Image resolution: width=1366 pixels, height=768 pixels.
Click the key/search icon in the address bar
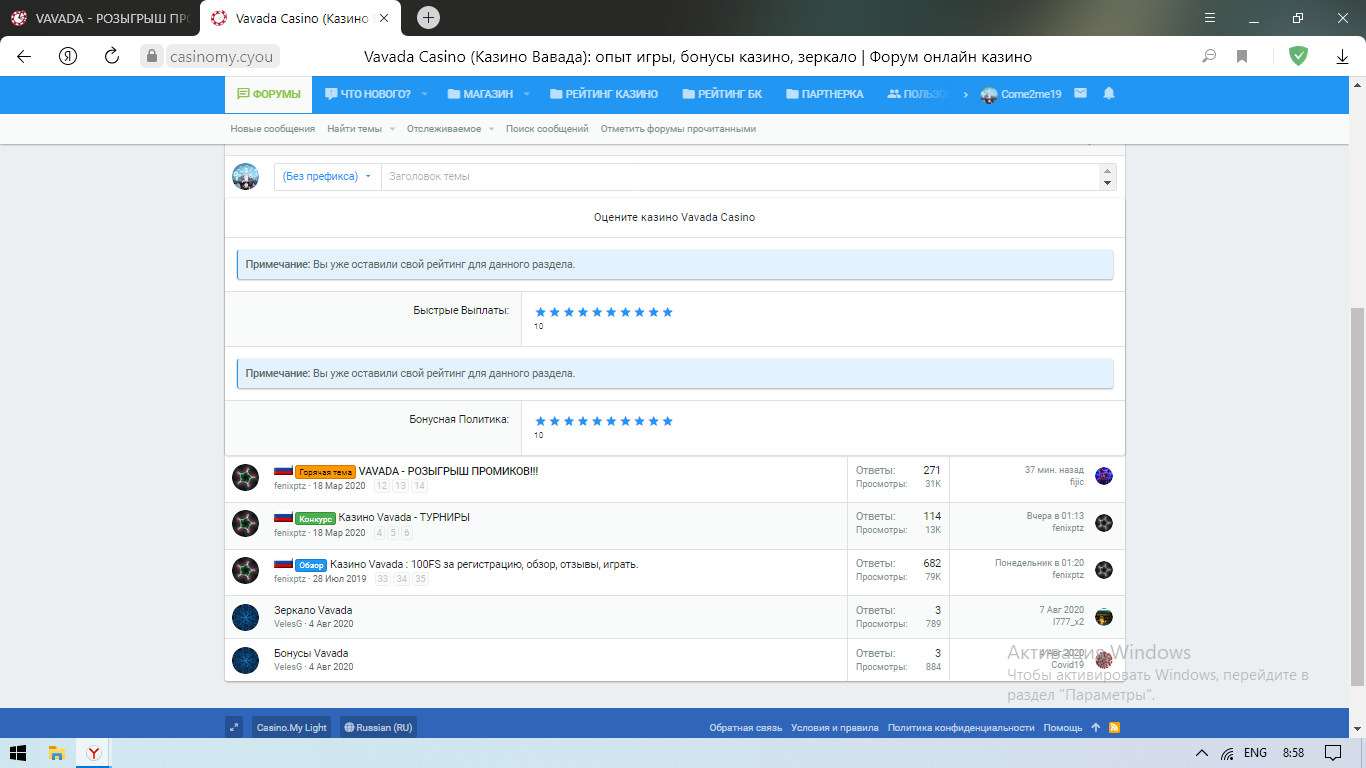(1209, 56)
